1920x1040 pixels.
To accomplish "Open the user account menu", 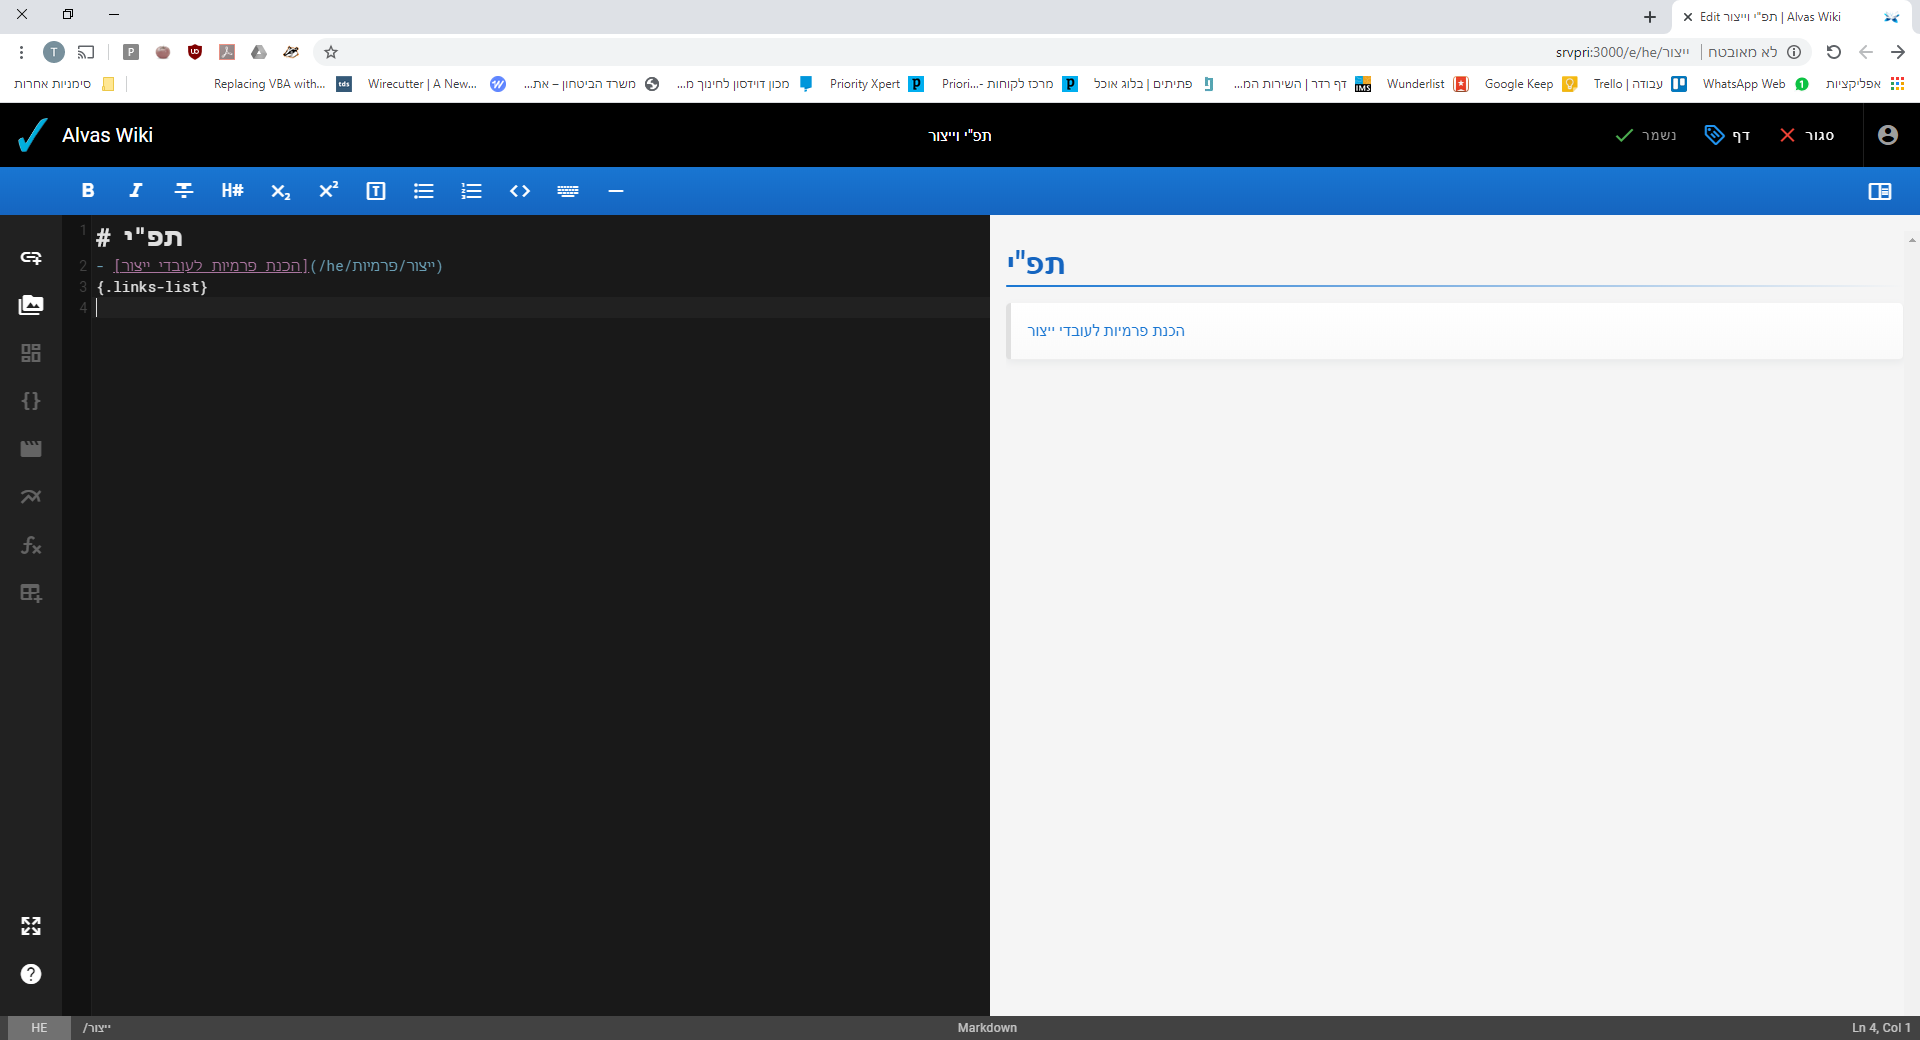I will pyautogui.click(x=1888, y=135).
